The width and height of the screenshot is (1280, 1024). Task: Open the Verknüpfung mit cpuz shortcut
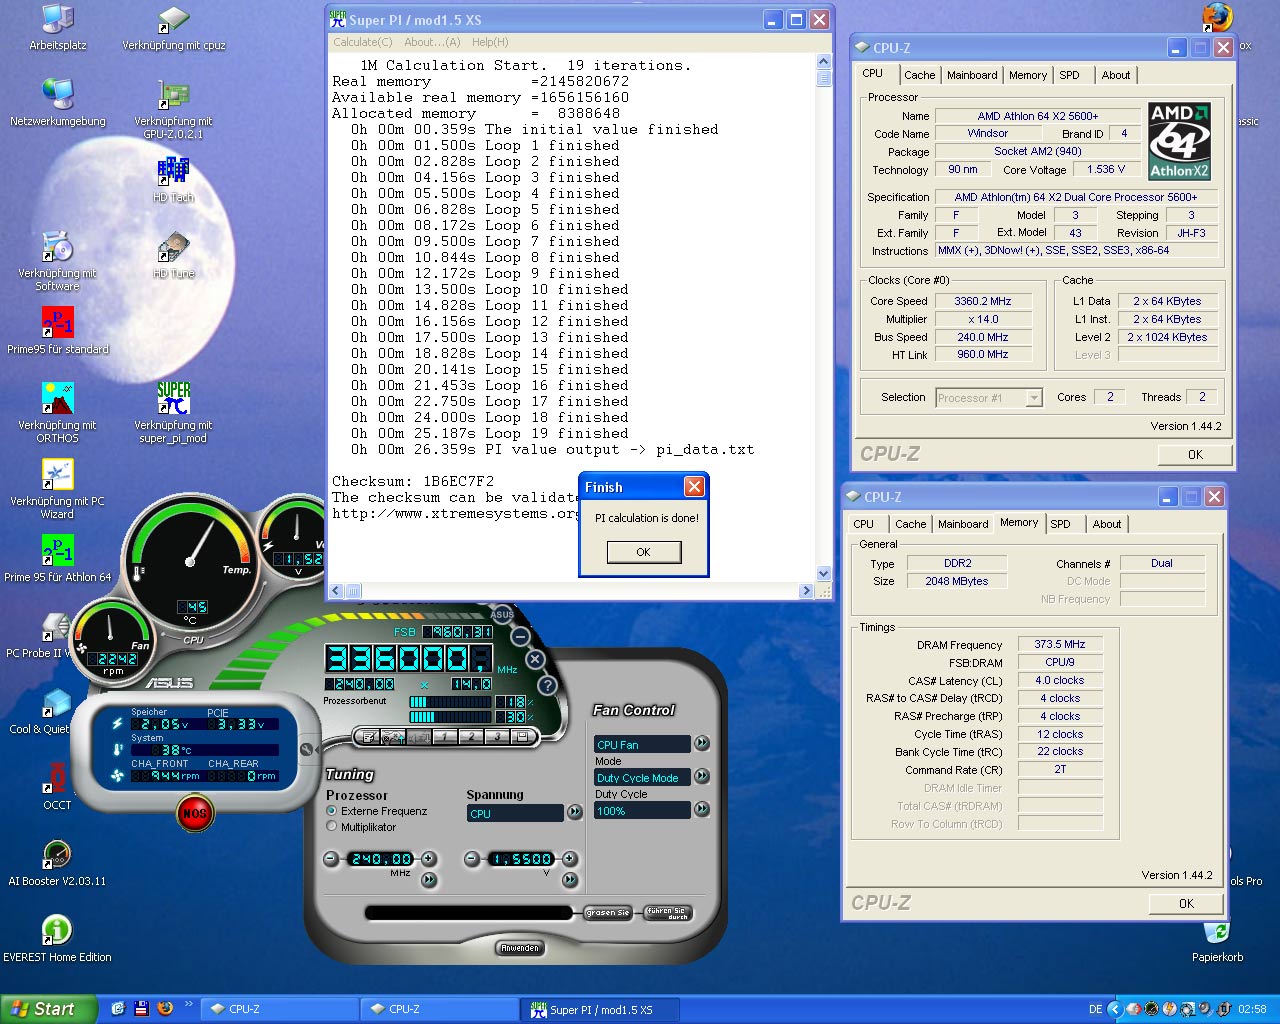pos(174,27)
